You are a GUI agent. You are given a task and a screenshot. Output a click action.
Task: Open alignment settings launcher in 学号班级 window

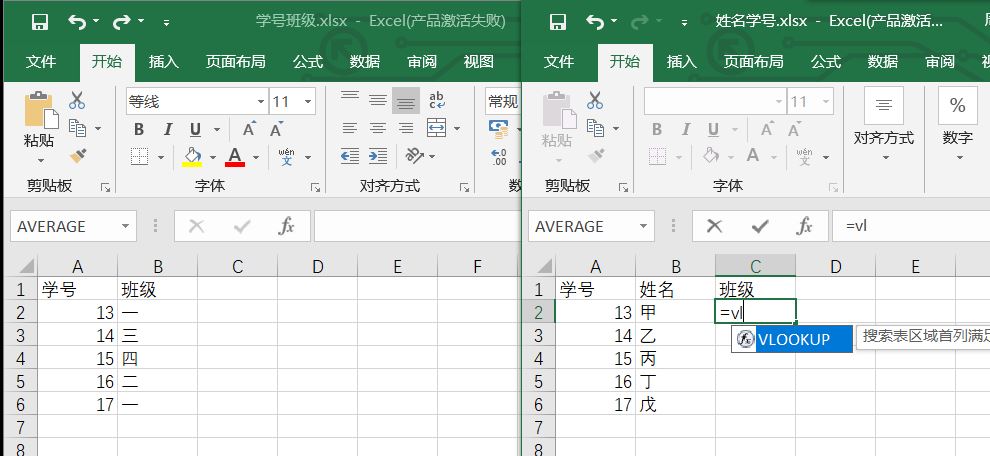pyautogui.click(x=465, y=188)
